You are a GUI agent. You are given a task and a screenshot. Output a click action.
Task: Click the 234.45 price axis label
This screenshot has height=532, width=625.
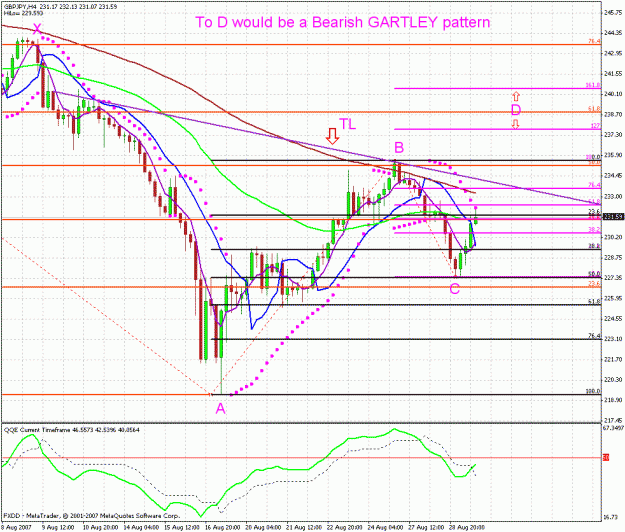click(613, 175)
